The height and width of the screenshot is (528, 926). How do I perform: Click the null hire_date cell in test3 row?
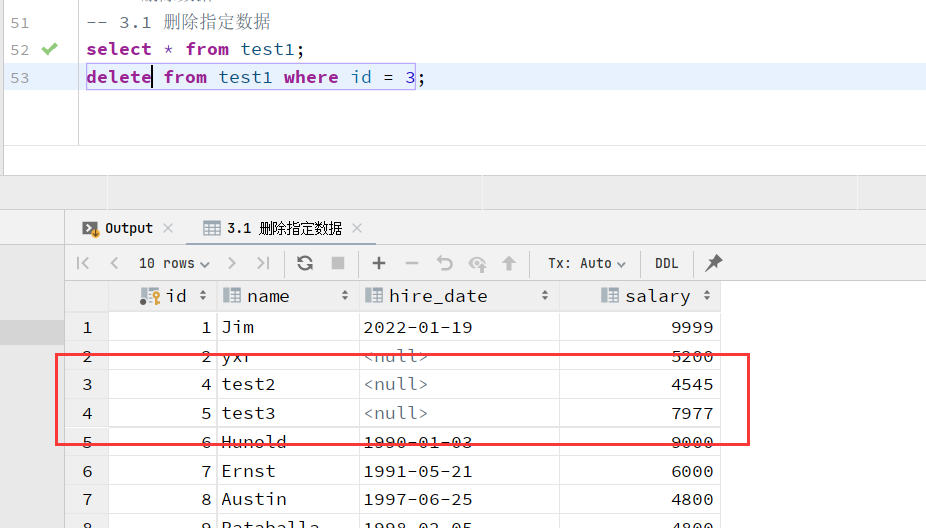pos(459,413)
